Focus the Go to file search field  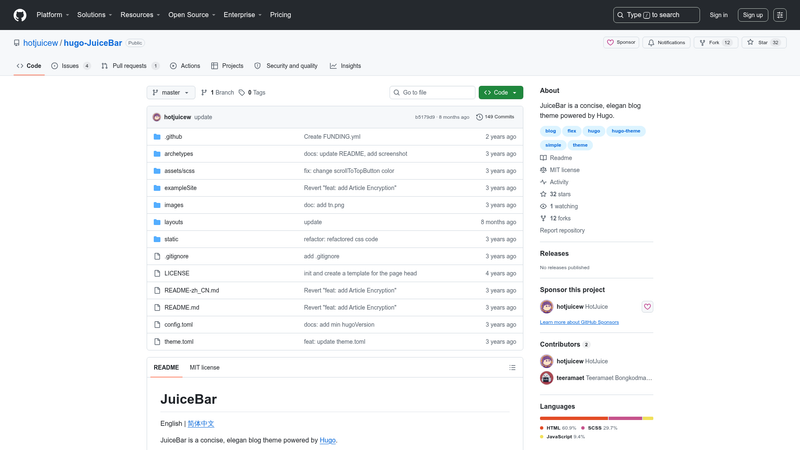pyautogui.click(x=432, y=92)
